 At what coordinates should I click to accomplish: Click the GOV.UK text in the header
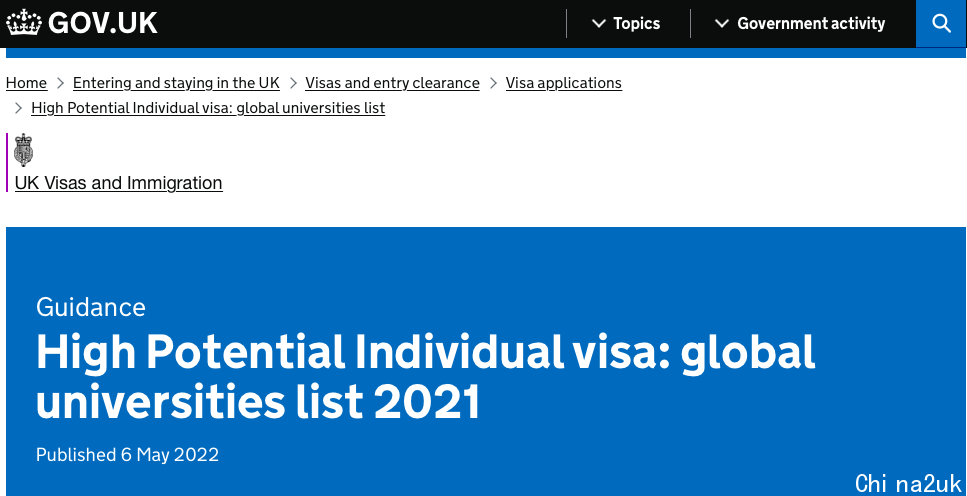[102, 23]
